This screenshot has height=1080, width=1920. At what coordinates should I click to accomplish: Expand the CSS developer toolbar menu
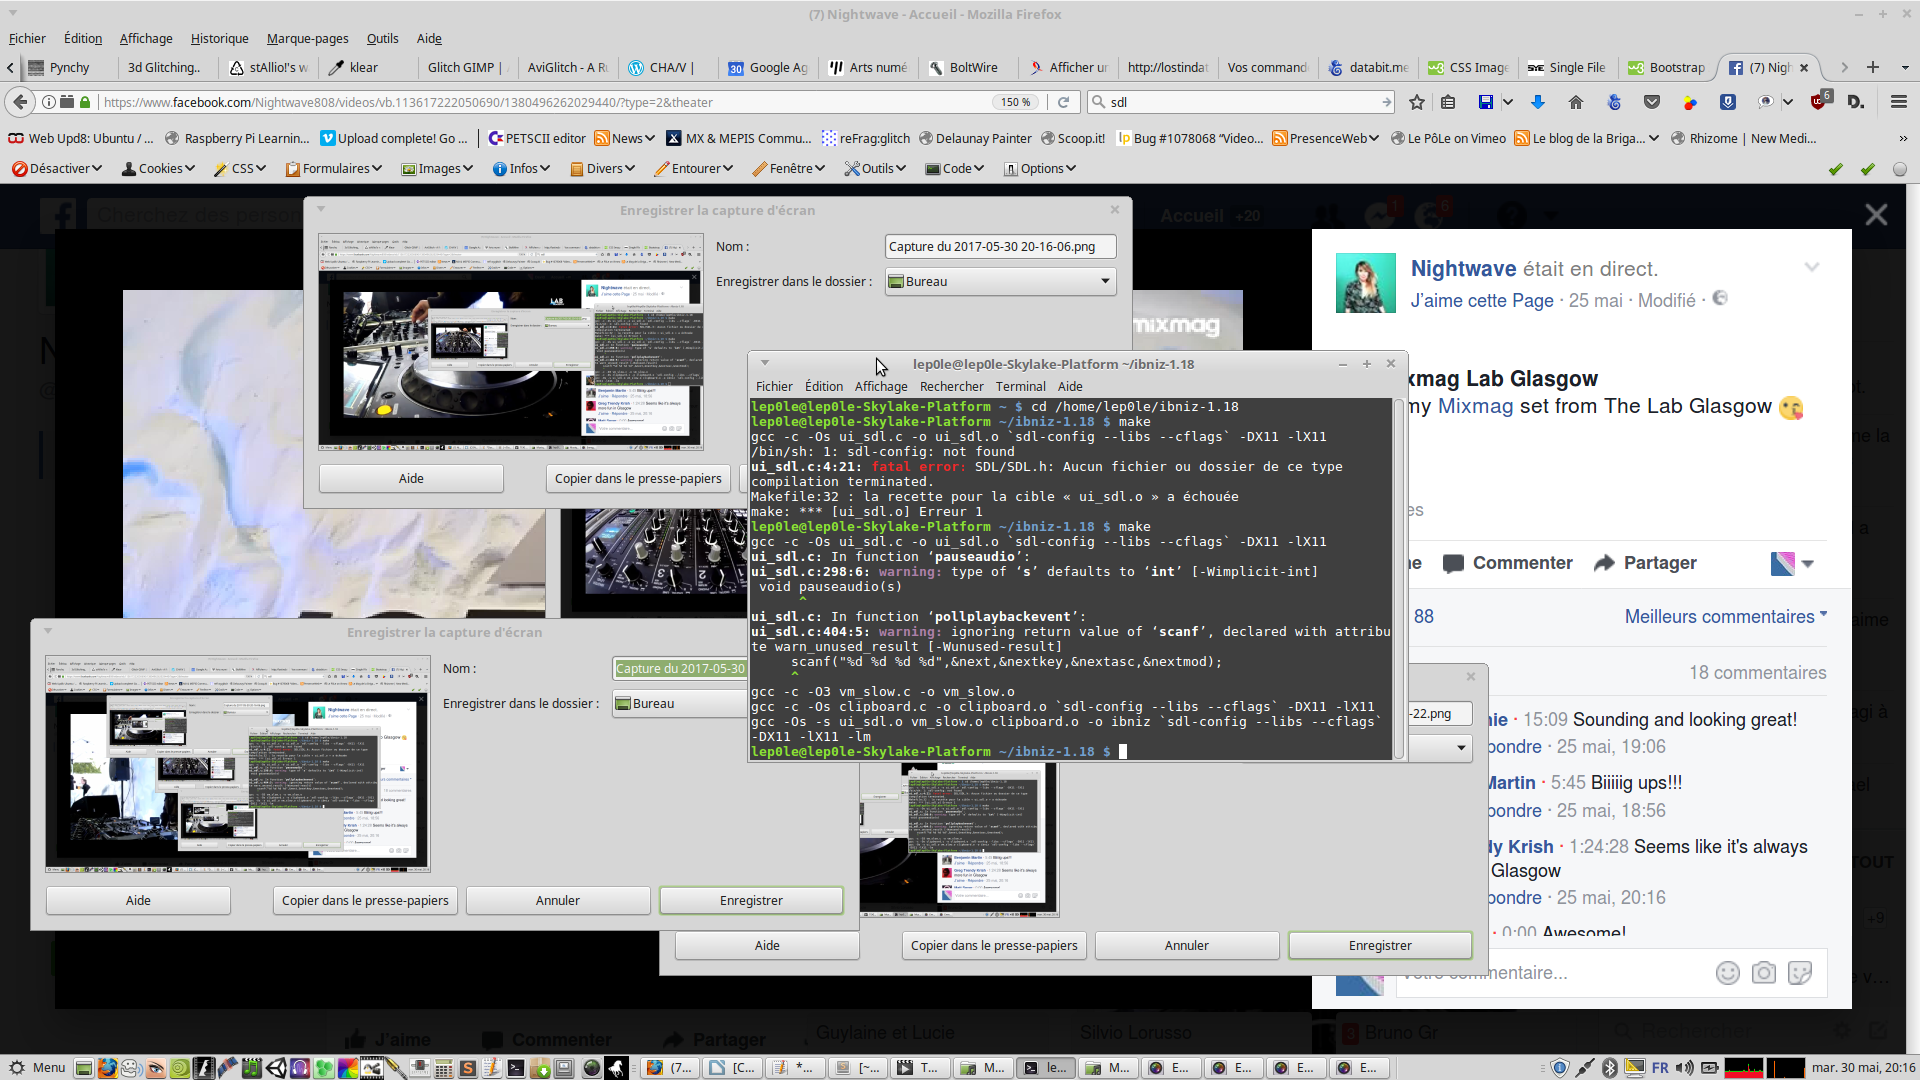[x=240, y=168]
